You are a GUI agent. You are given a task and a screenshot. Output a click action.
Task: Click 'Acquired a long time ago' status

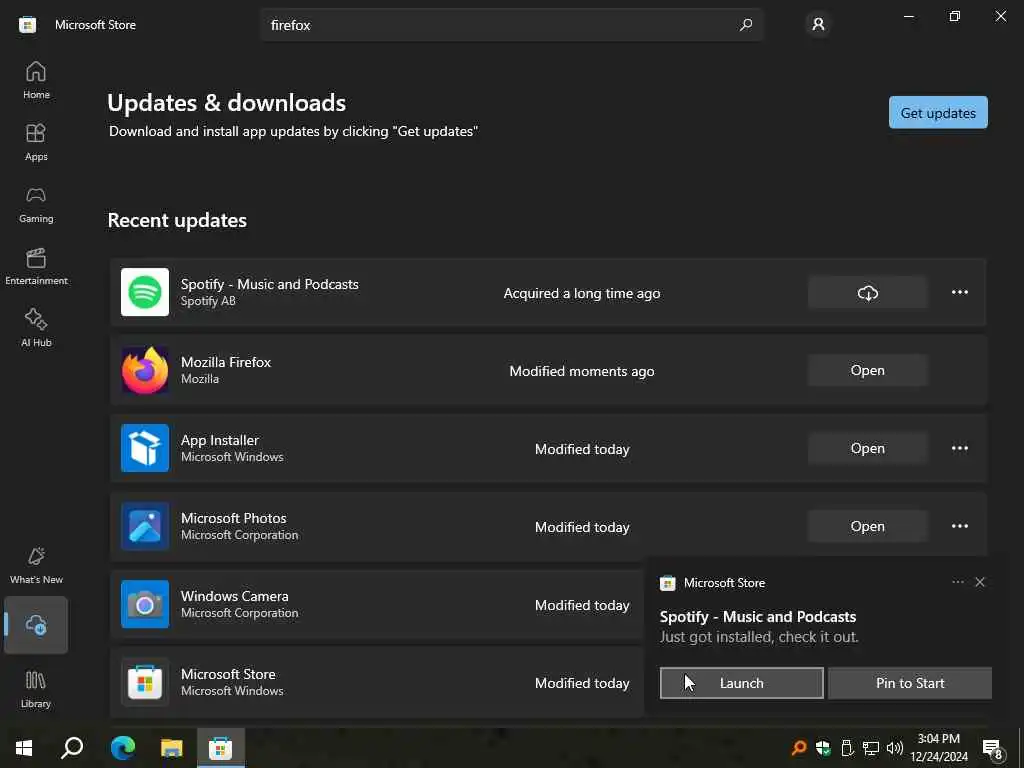coord(582,293)
